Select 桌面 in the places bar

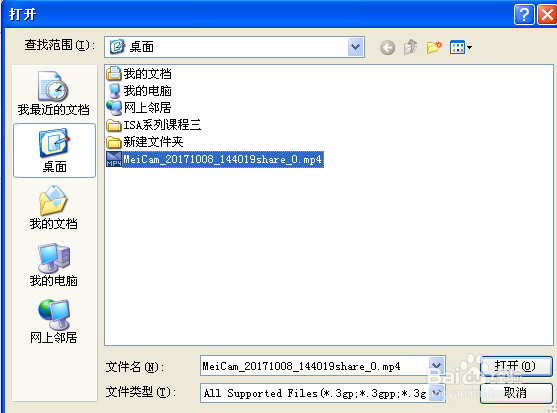54,151
